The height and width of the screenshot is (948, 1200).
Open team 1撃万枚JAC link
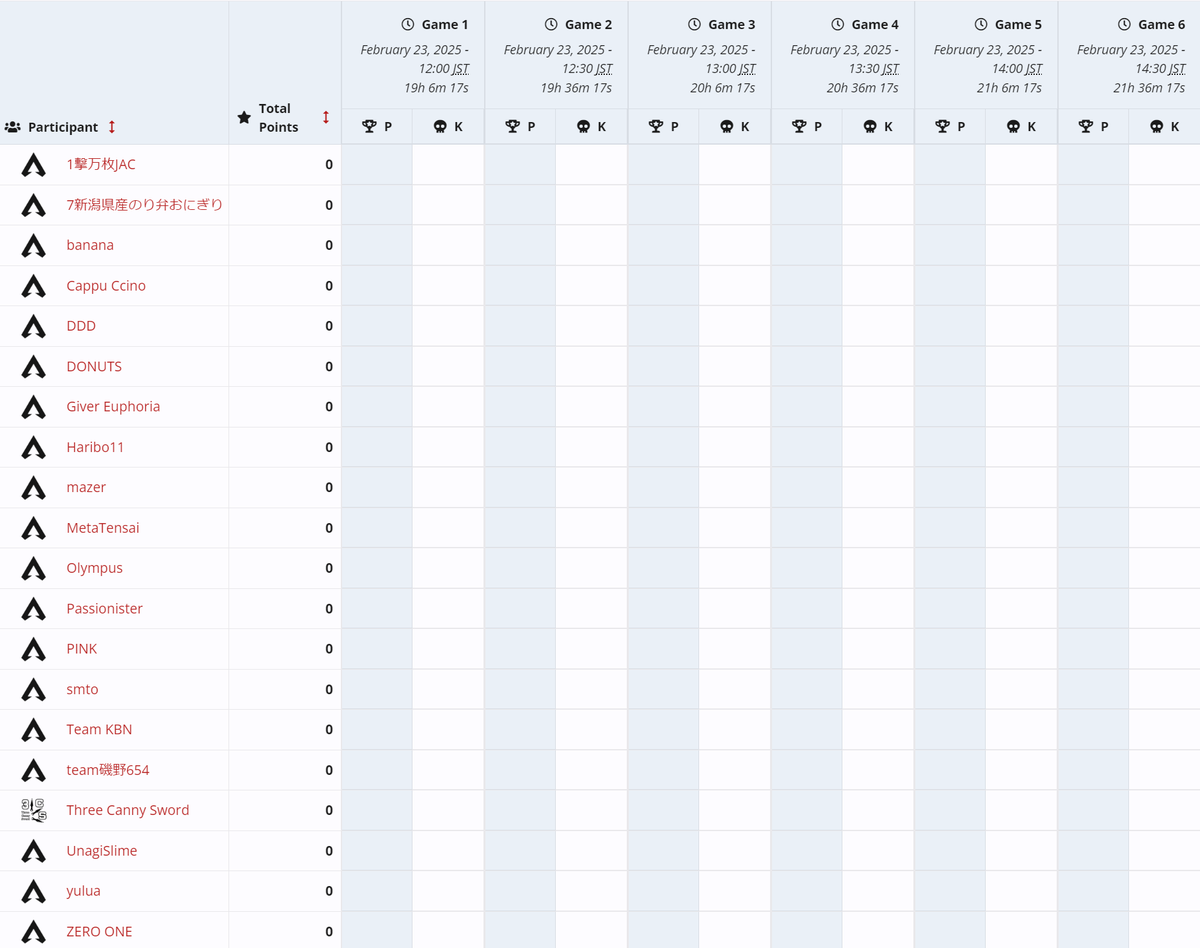[101, 164]
